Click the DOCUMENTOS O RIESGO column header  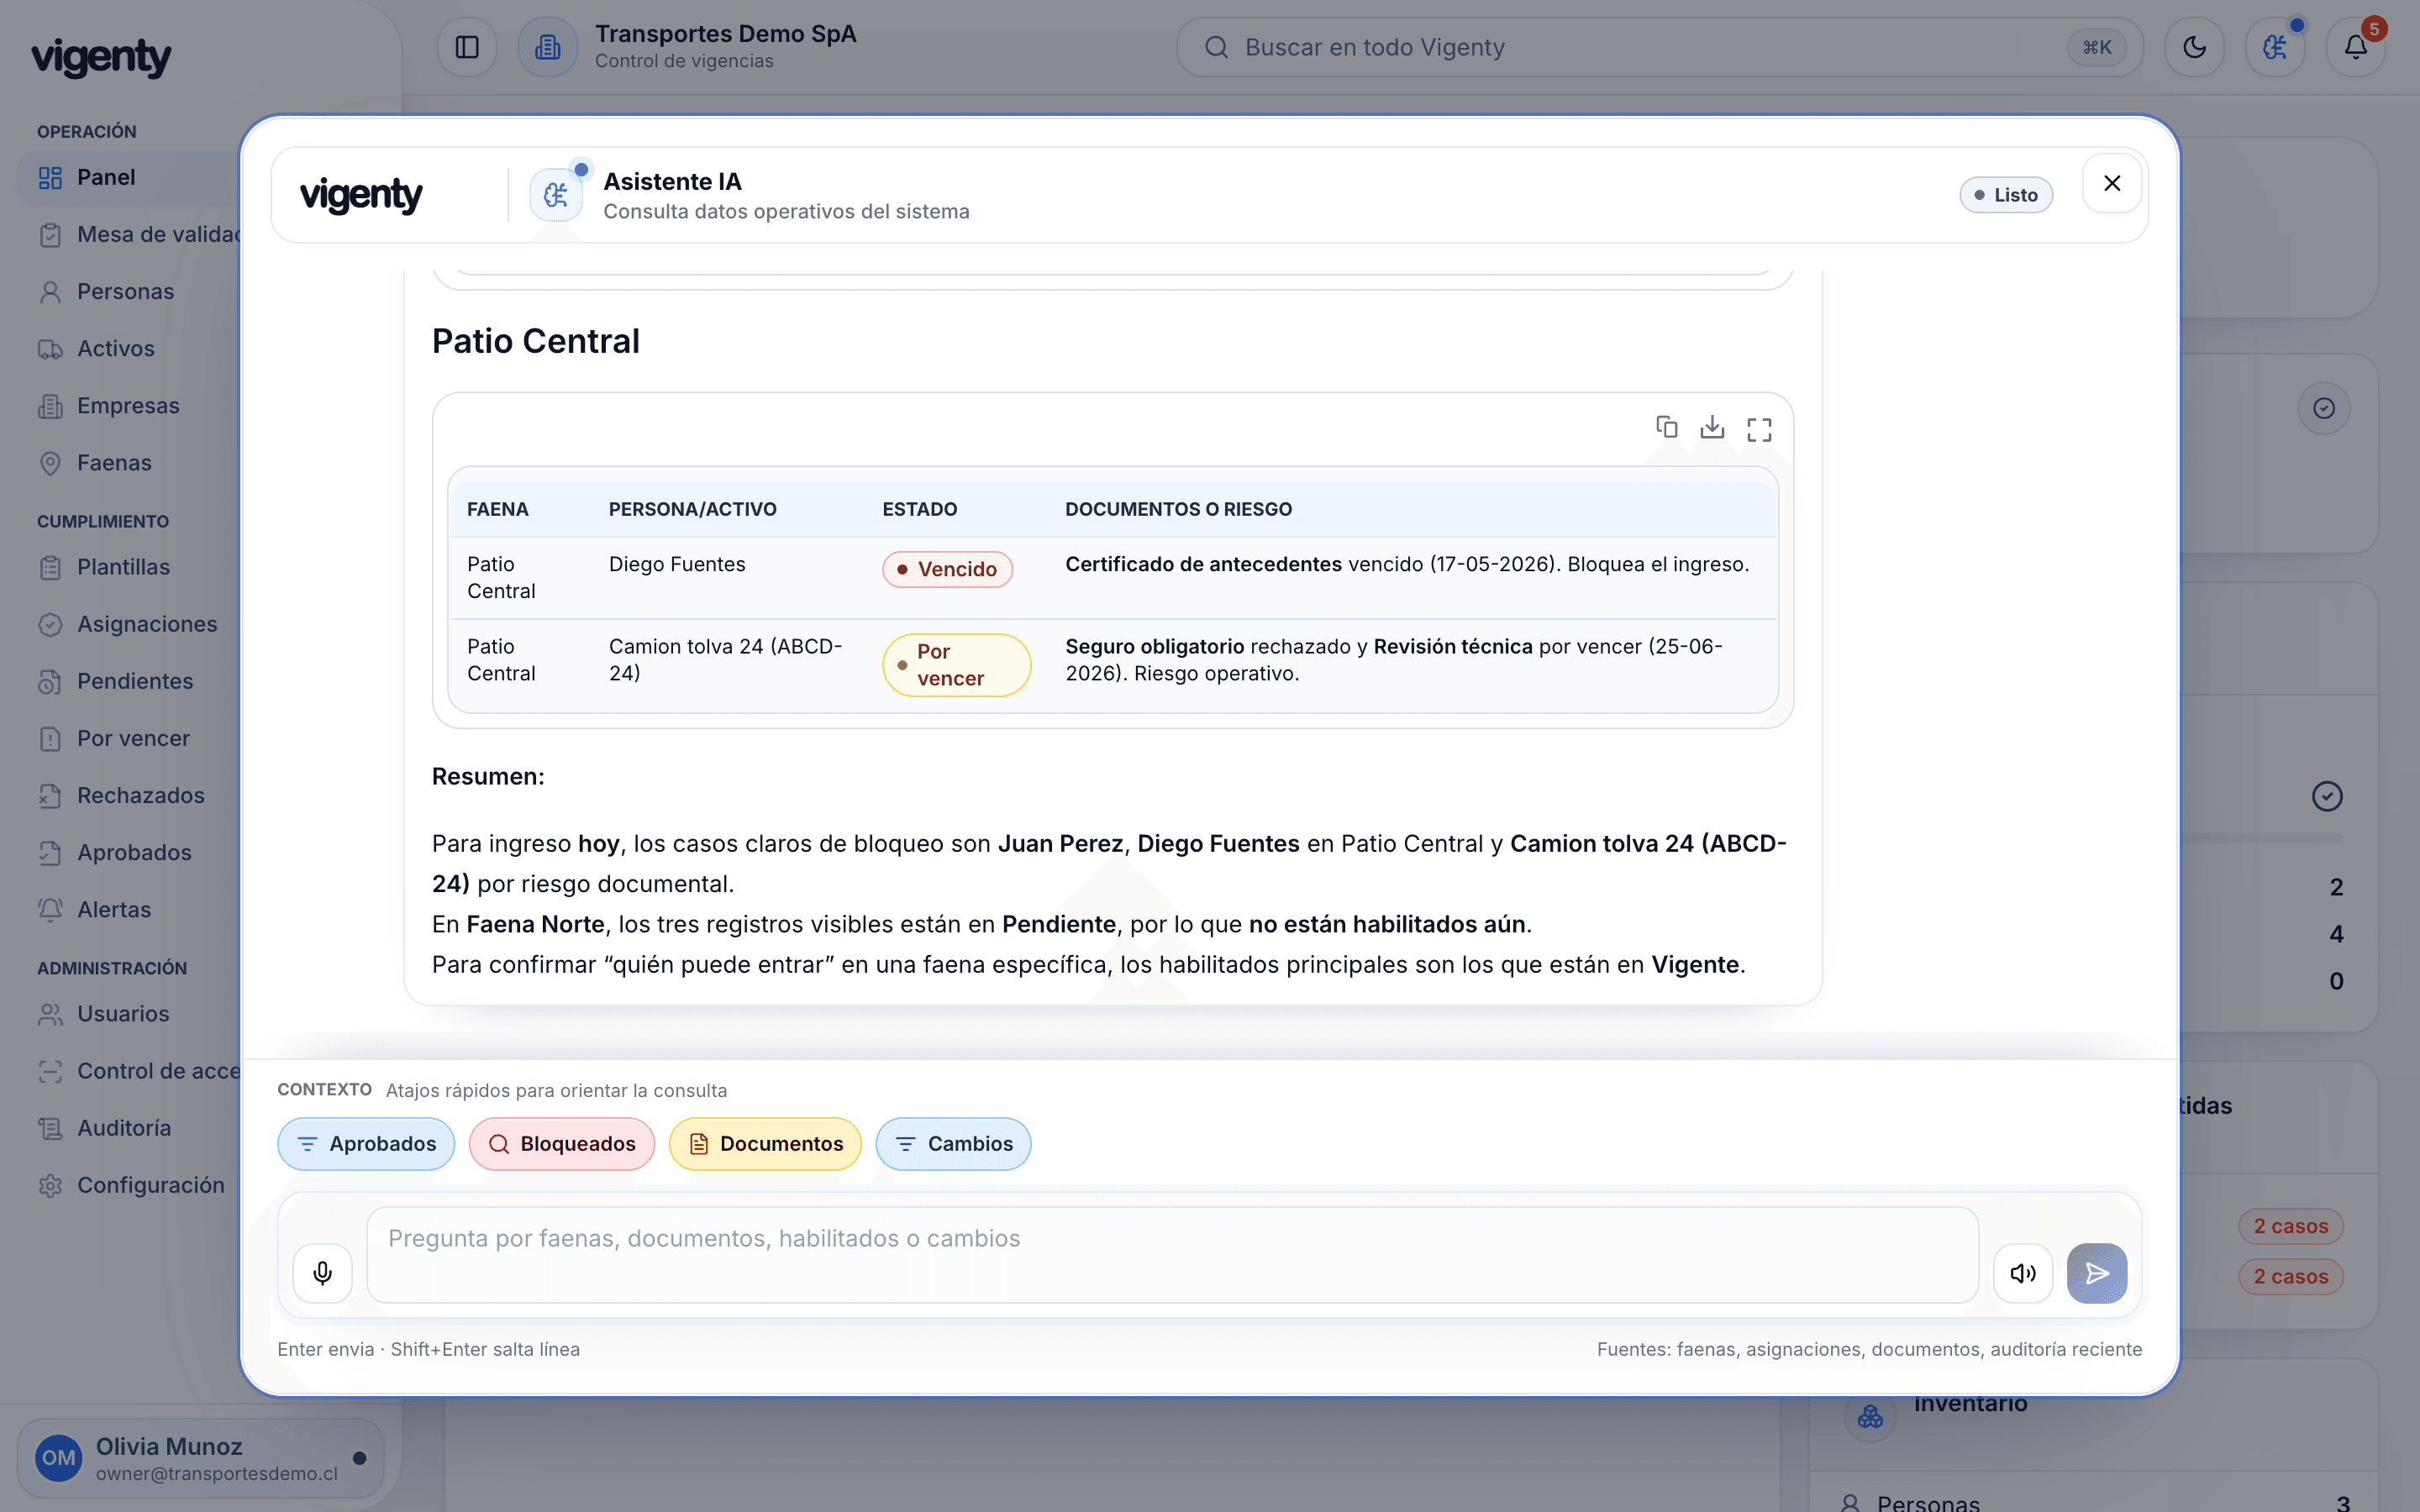(x=1178, y=509)
